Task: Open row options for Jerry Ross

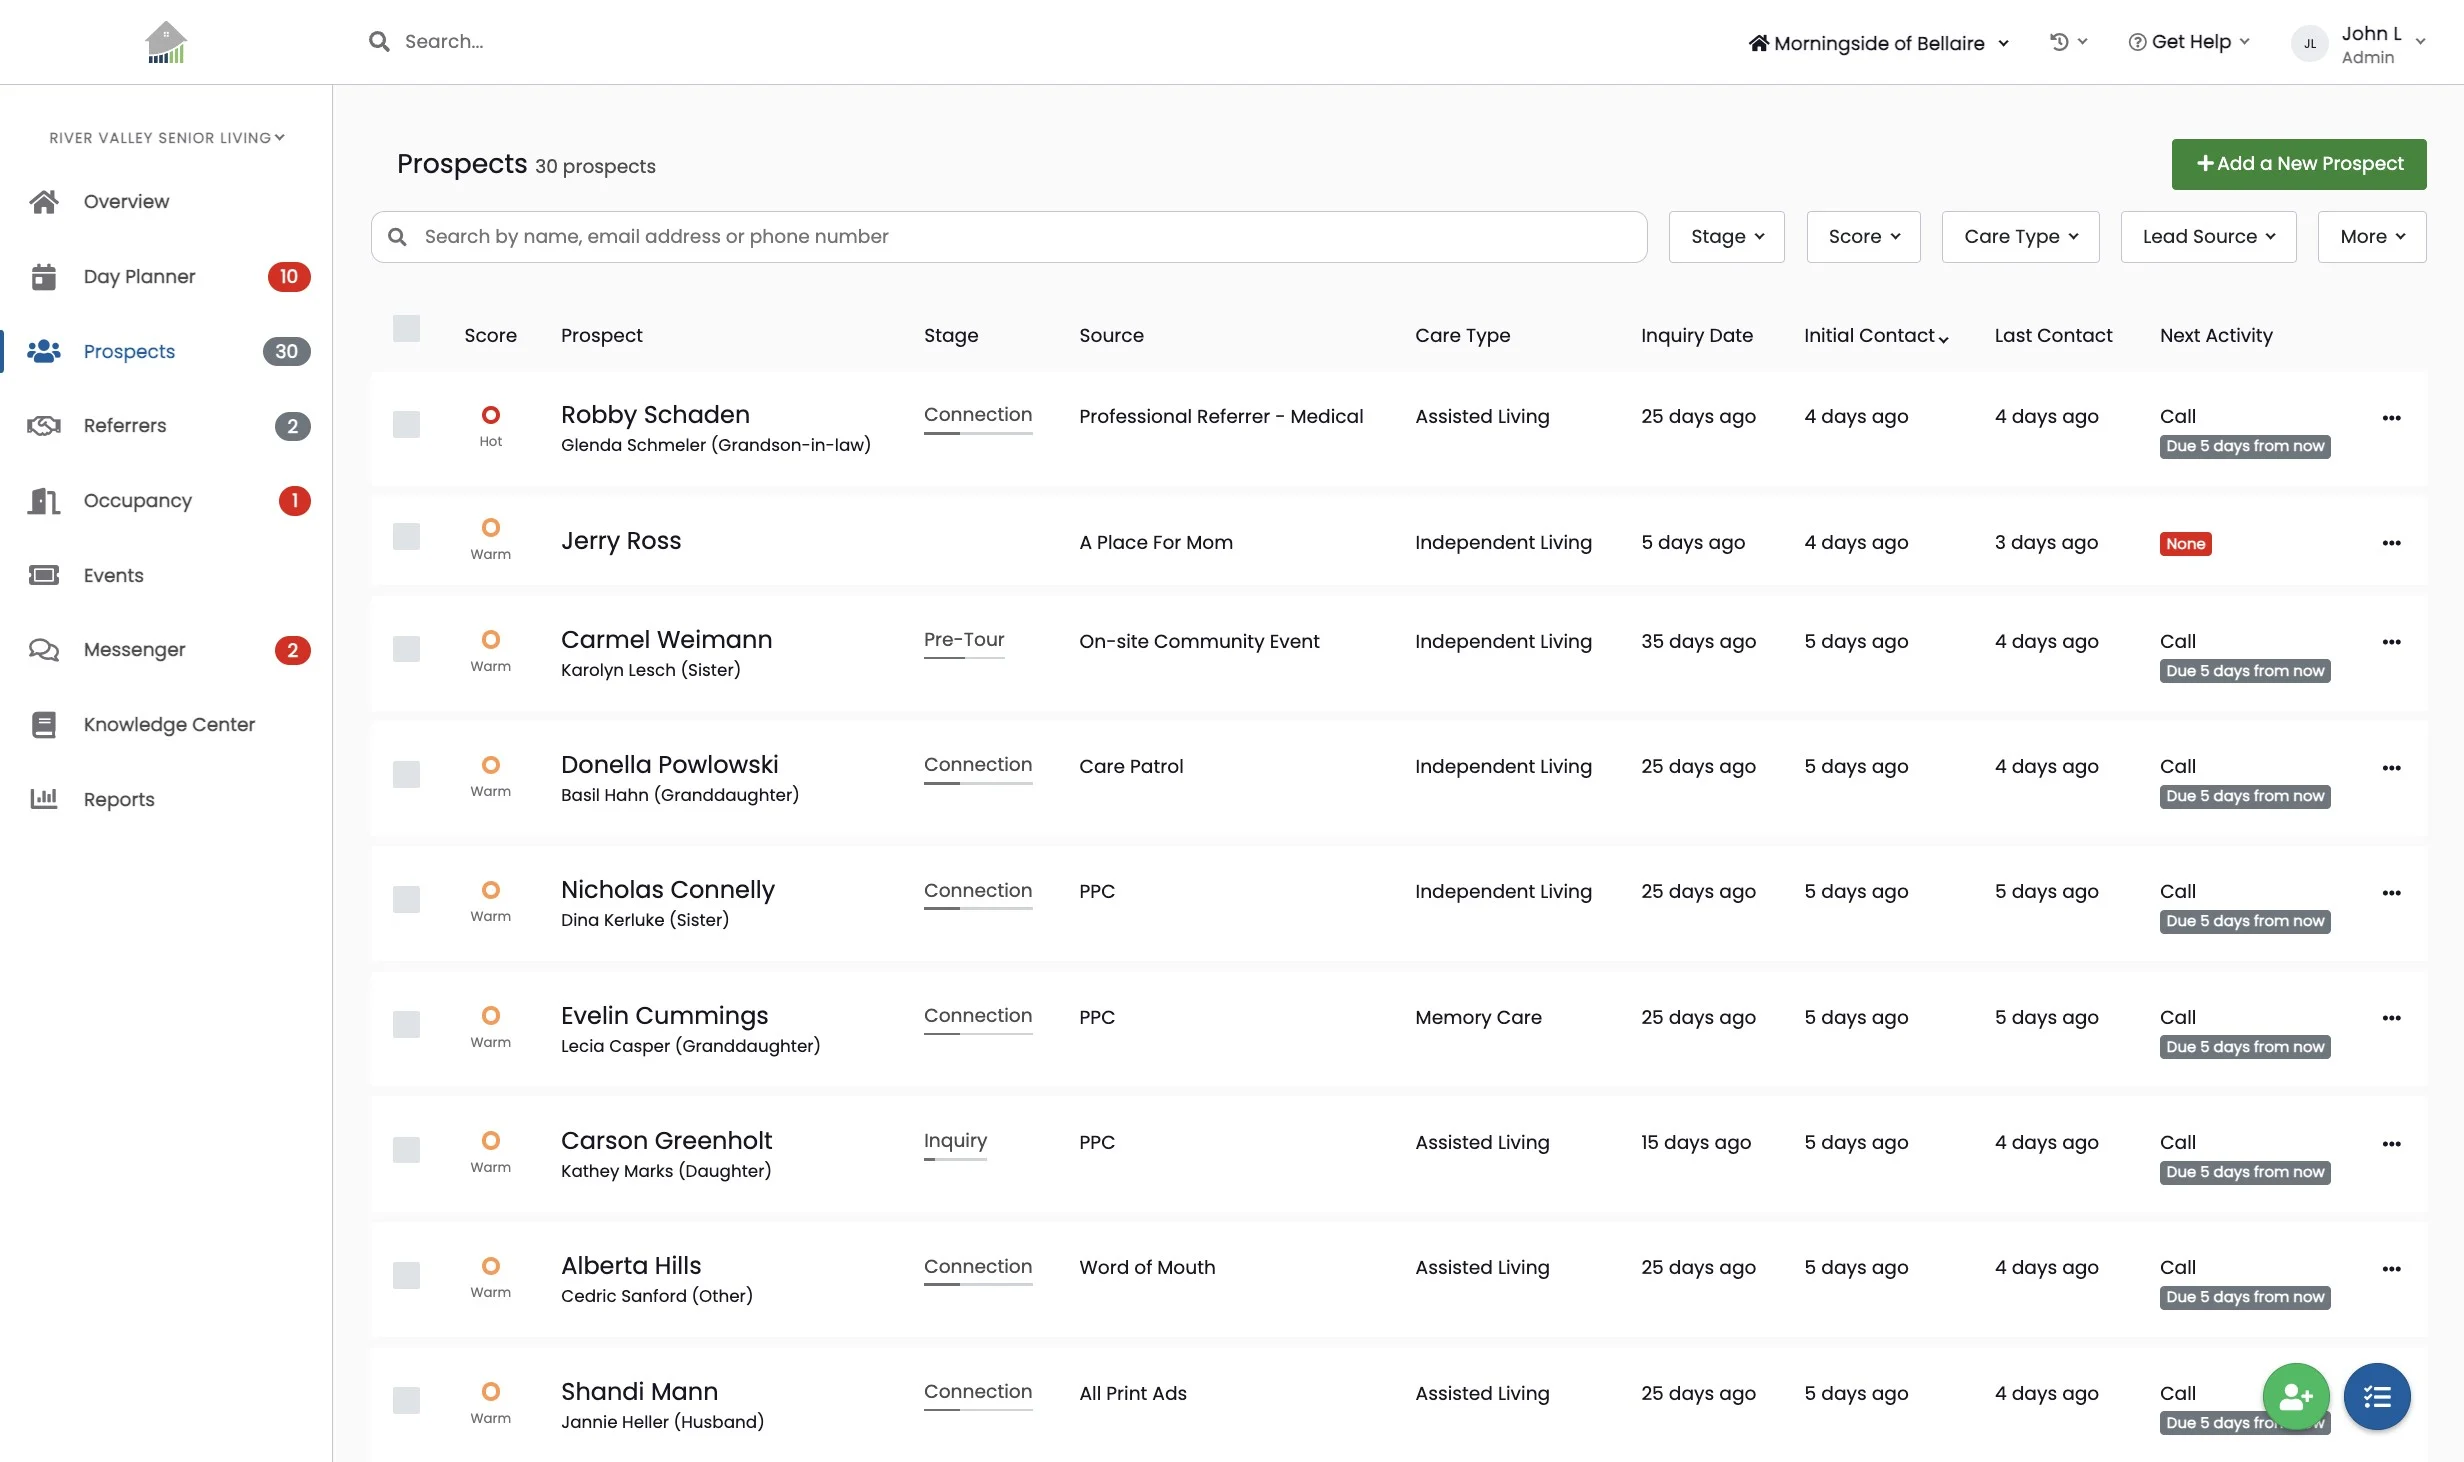Action: click(x=2392, y=543)
